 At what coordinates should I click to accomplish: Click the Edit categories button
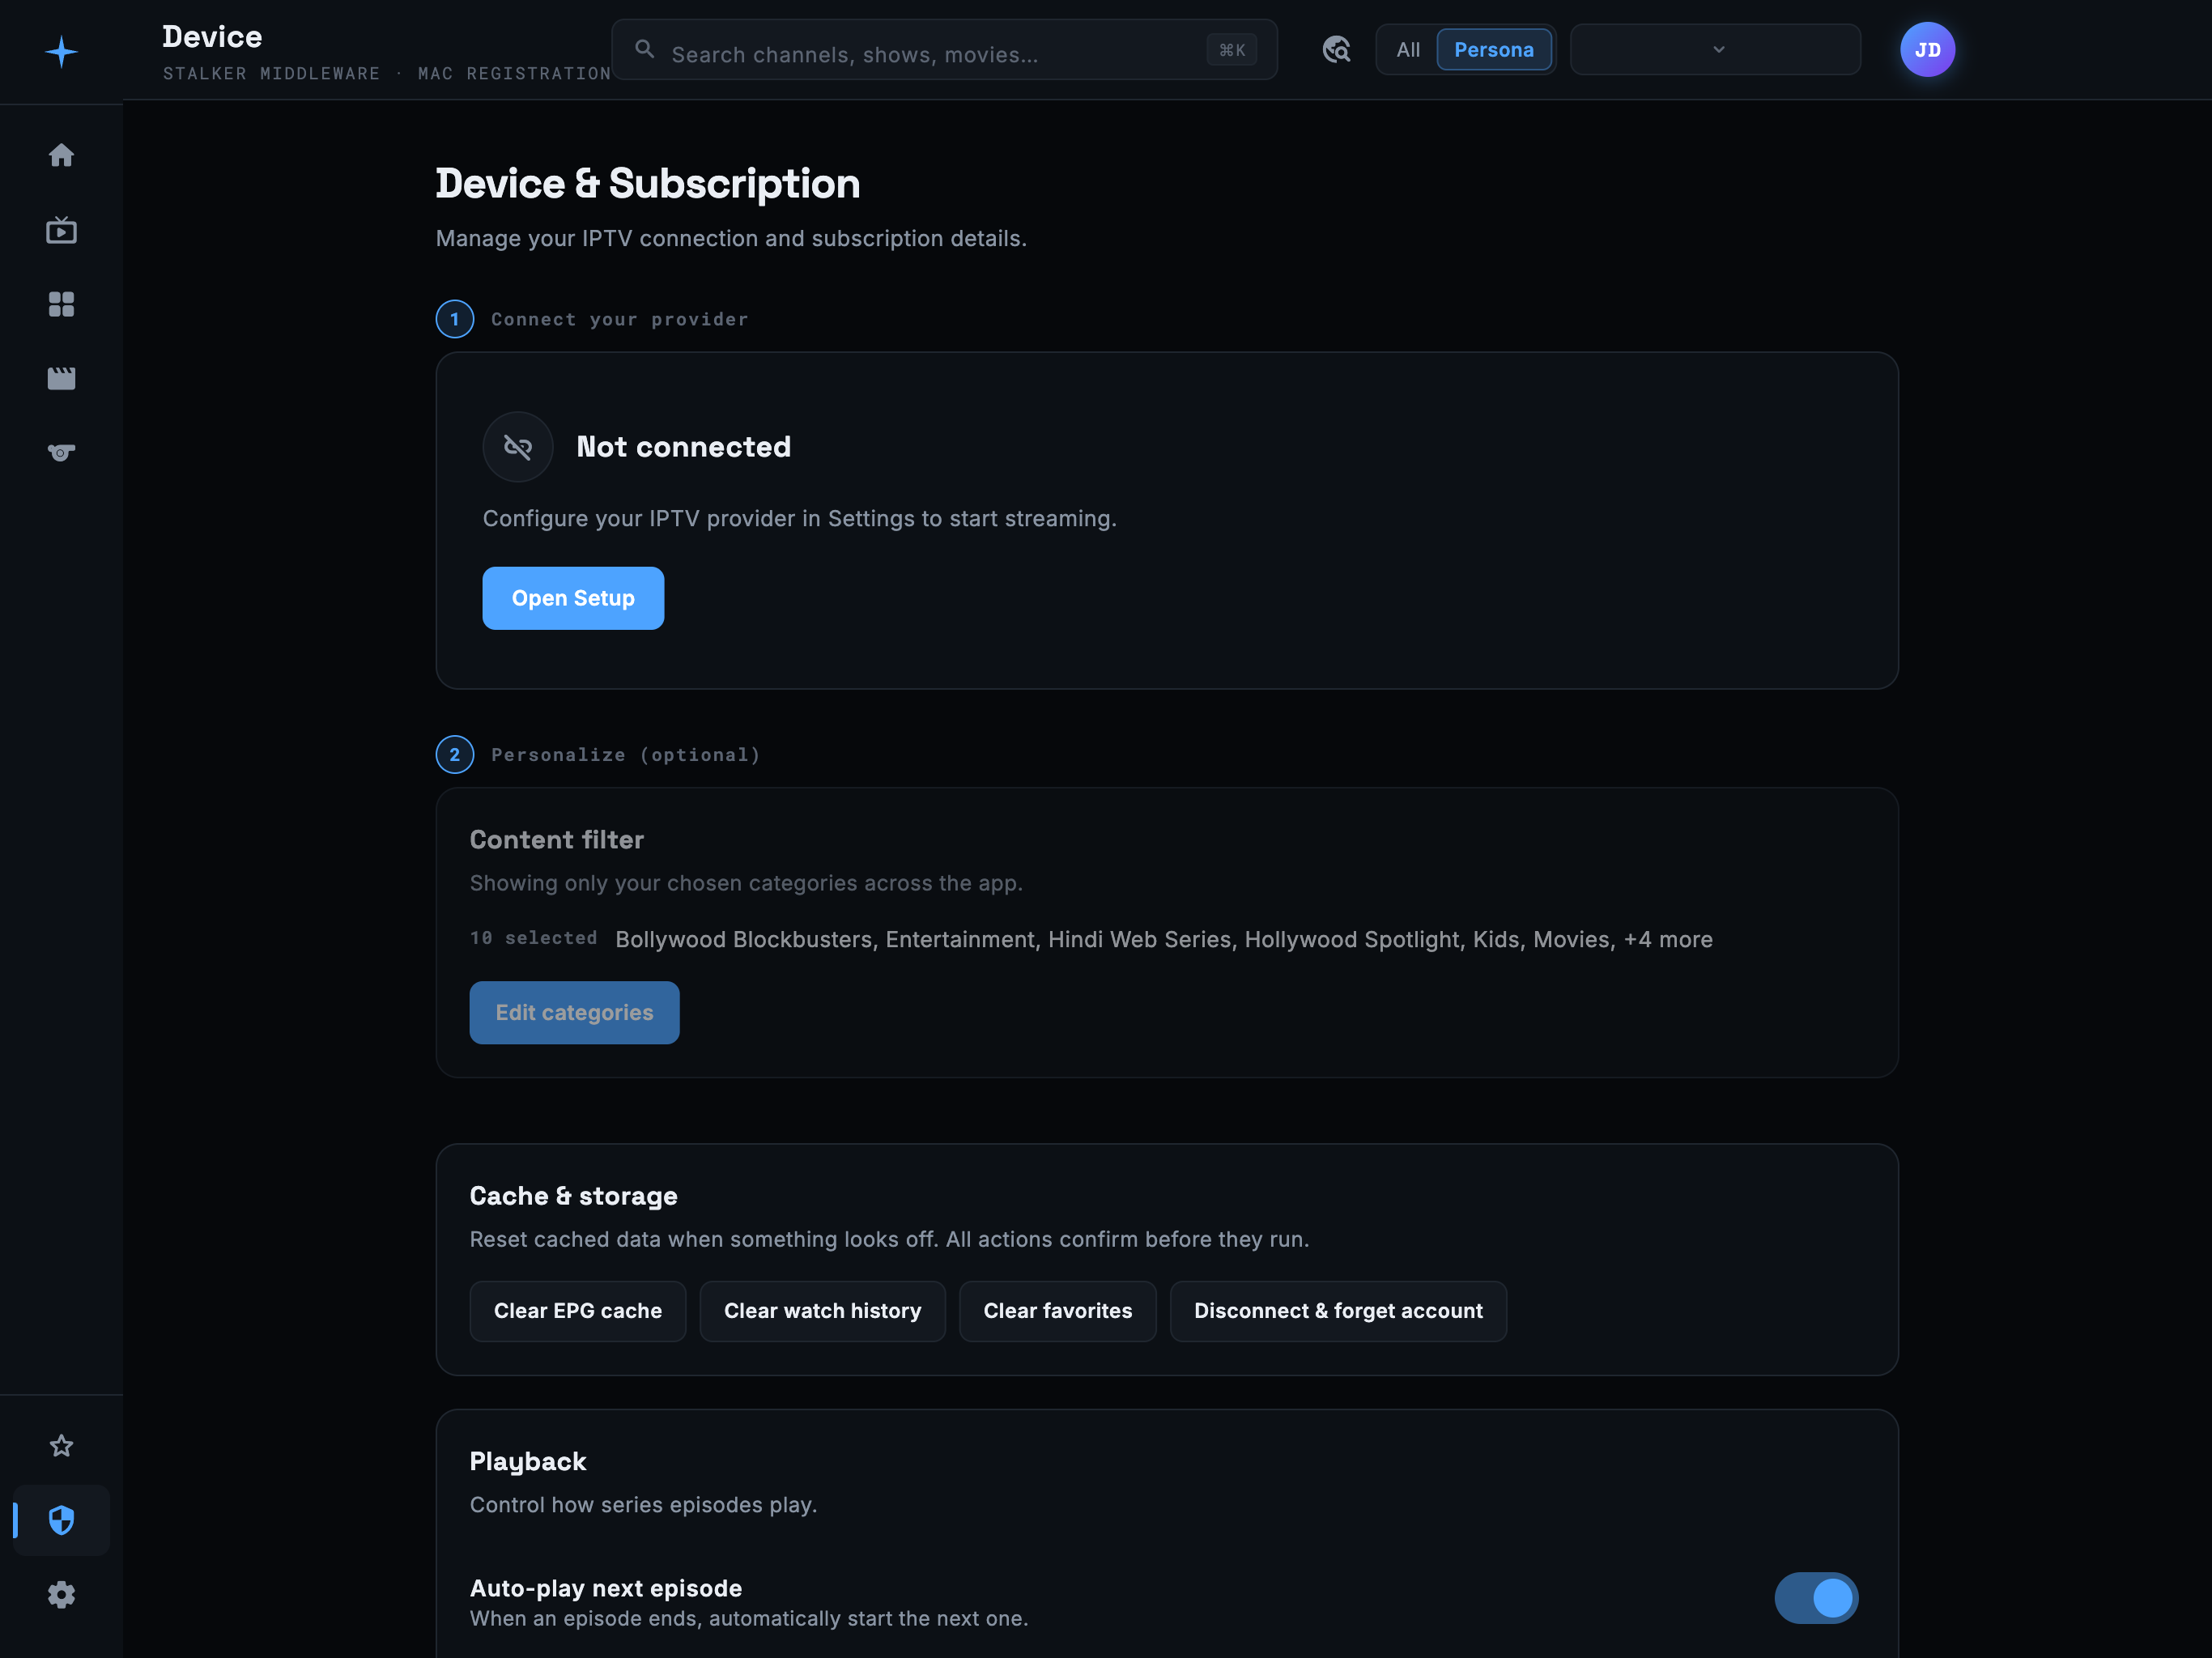tap(574, 1012)
